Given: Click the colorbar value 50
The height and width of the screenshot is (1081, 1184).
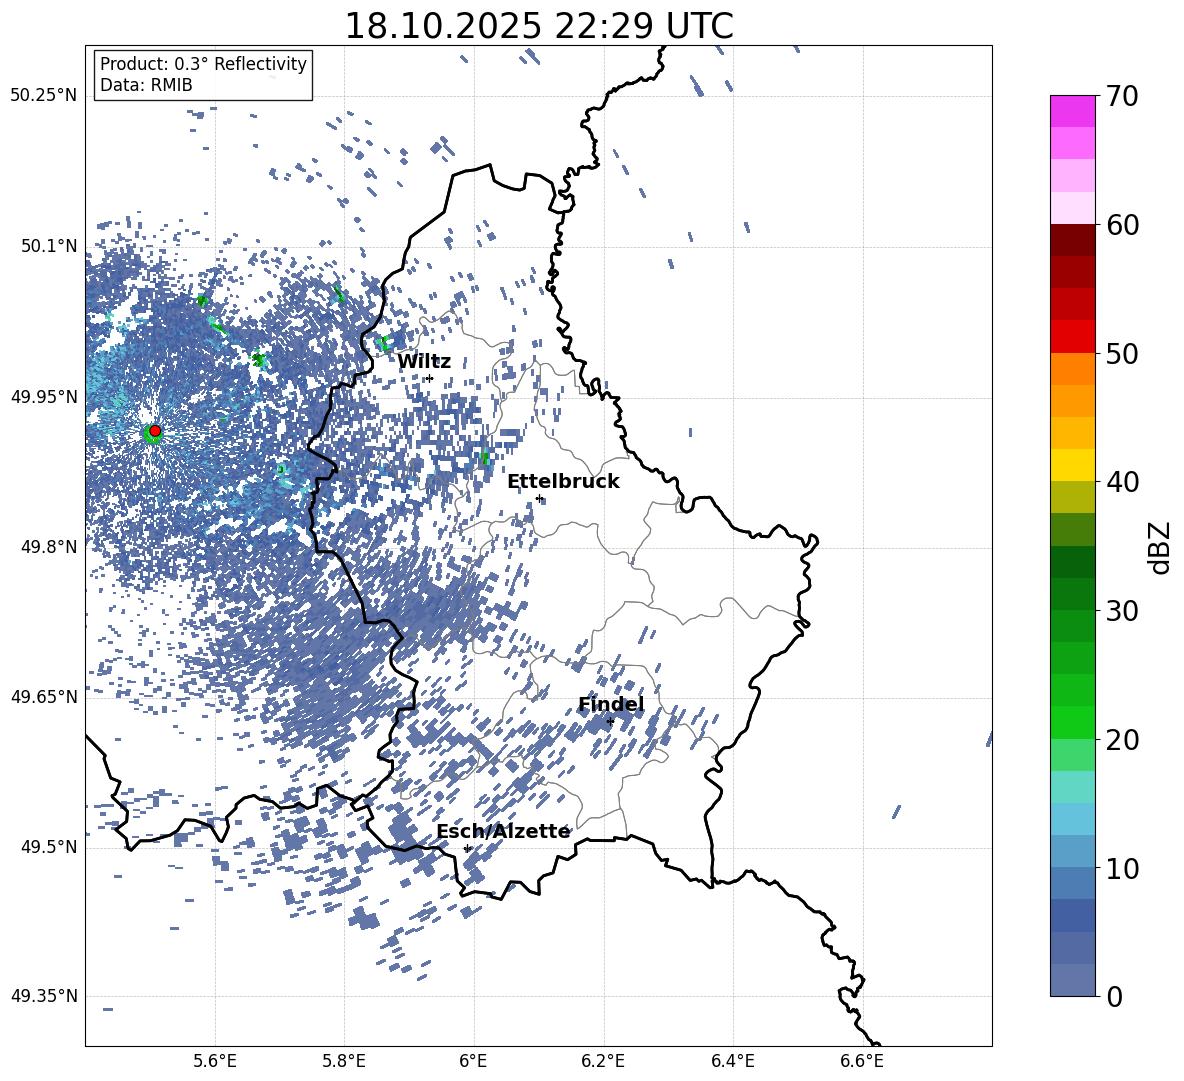Looking at the screenshot, I should [1123, 353].
